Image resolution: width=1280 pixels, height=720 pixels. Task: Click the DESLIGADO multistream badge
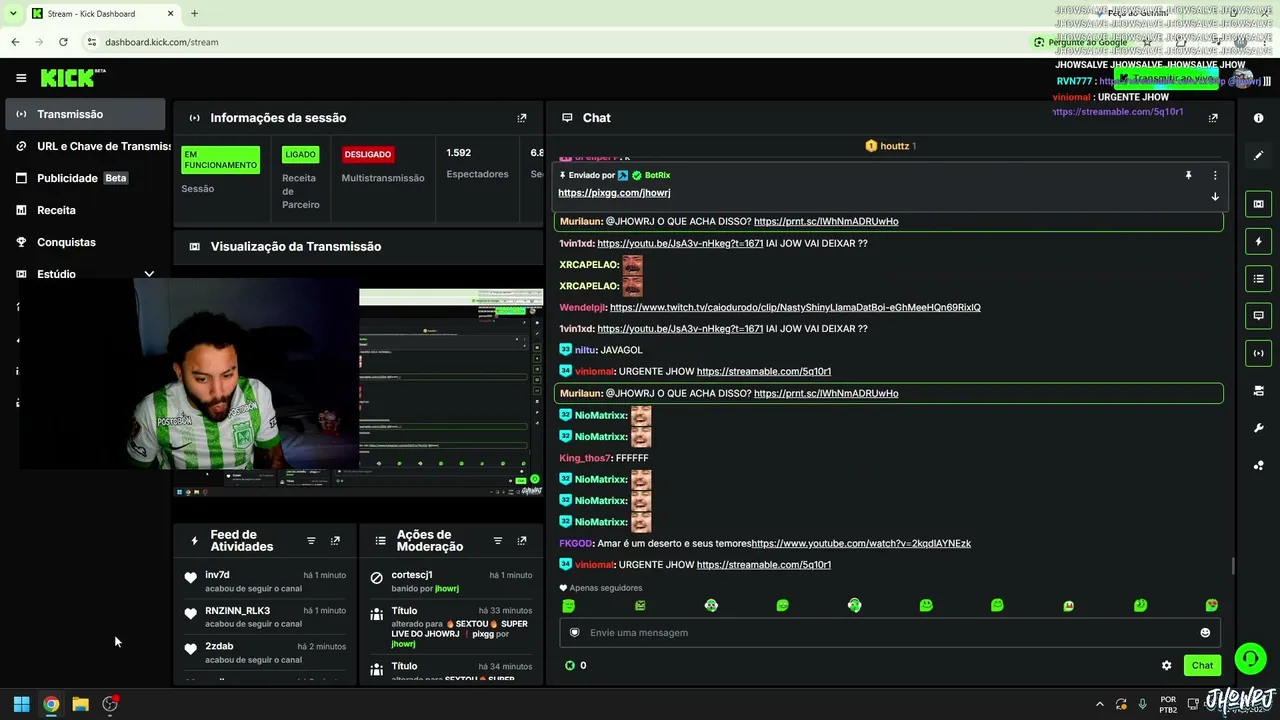pyautogui.click(x=367, y=155)
